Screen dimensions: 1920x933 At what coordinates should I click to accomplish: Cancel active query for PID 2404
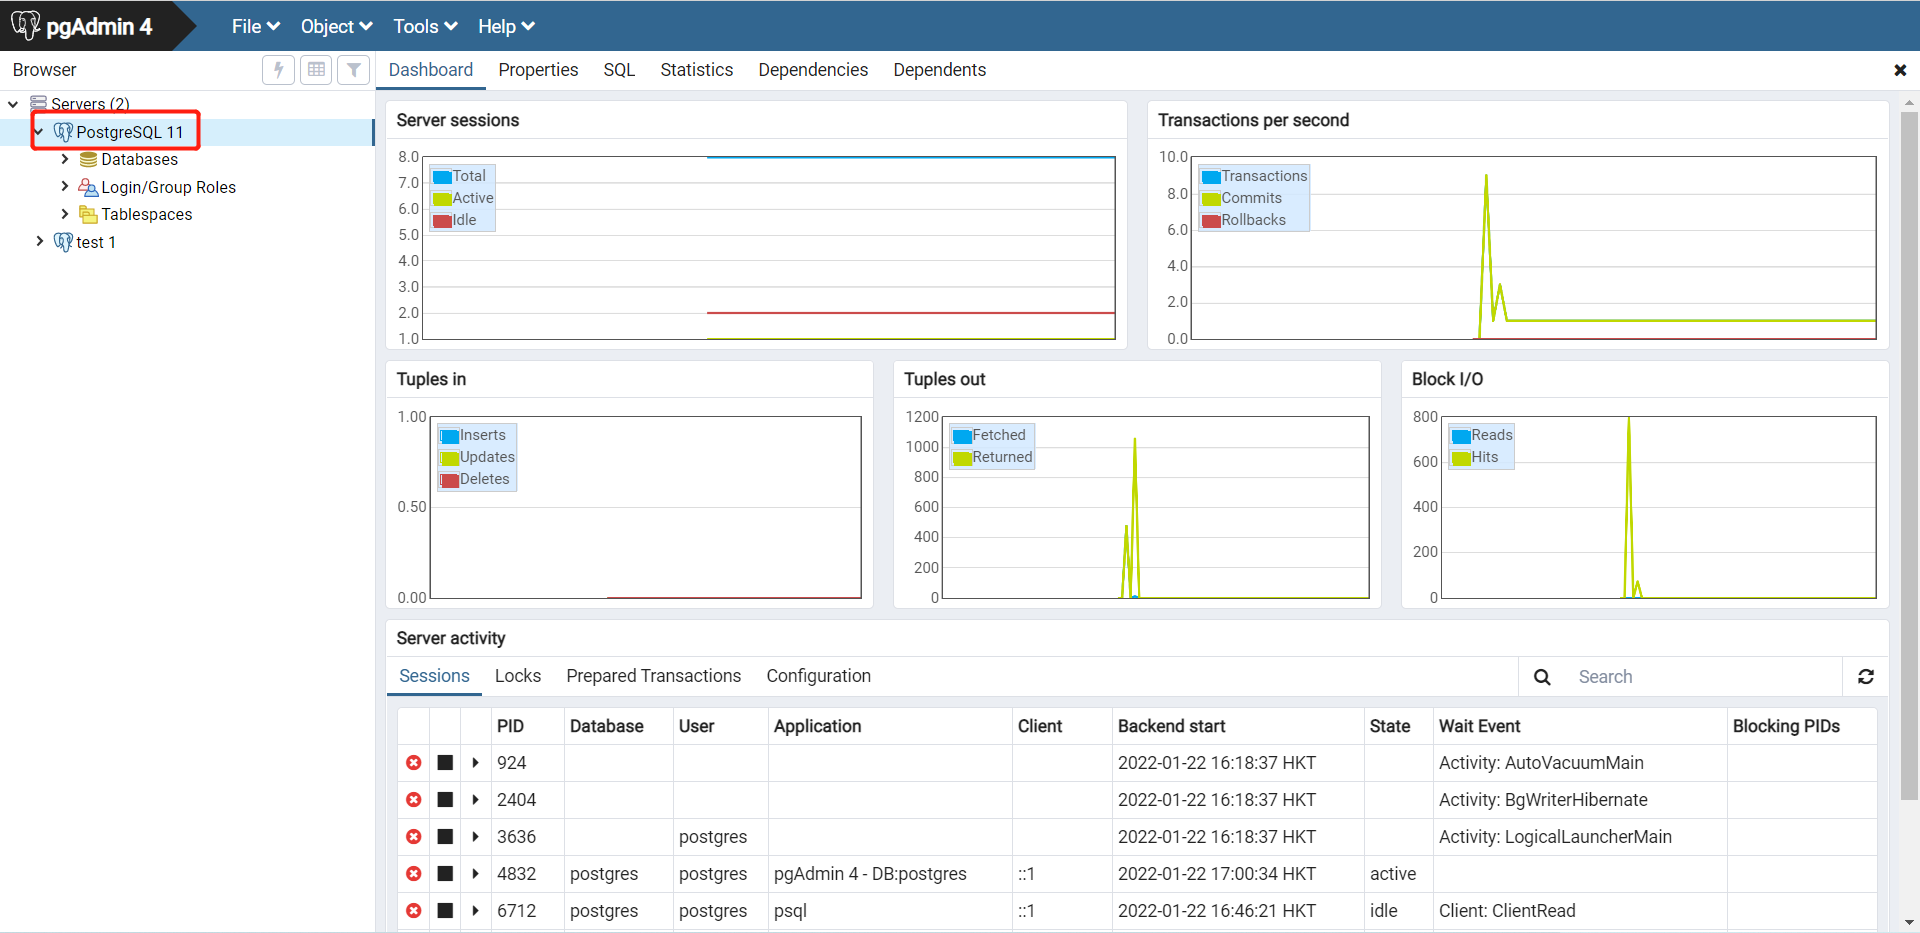[446, 800]
